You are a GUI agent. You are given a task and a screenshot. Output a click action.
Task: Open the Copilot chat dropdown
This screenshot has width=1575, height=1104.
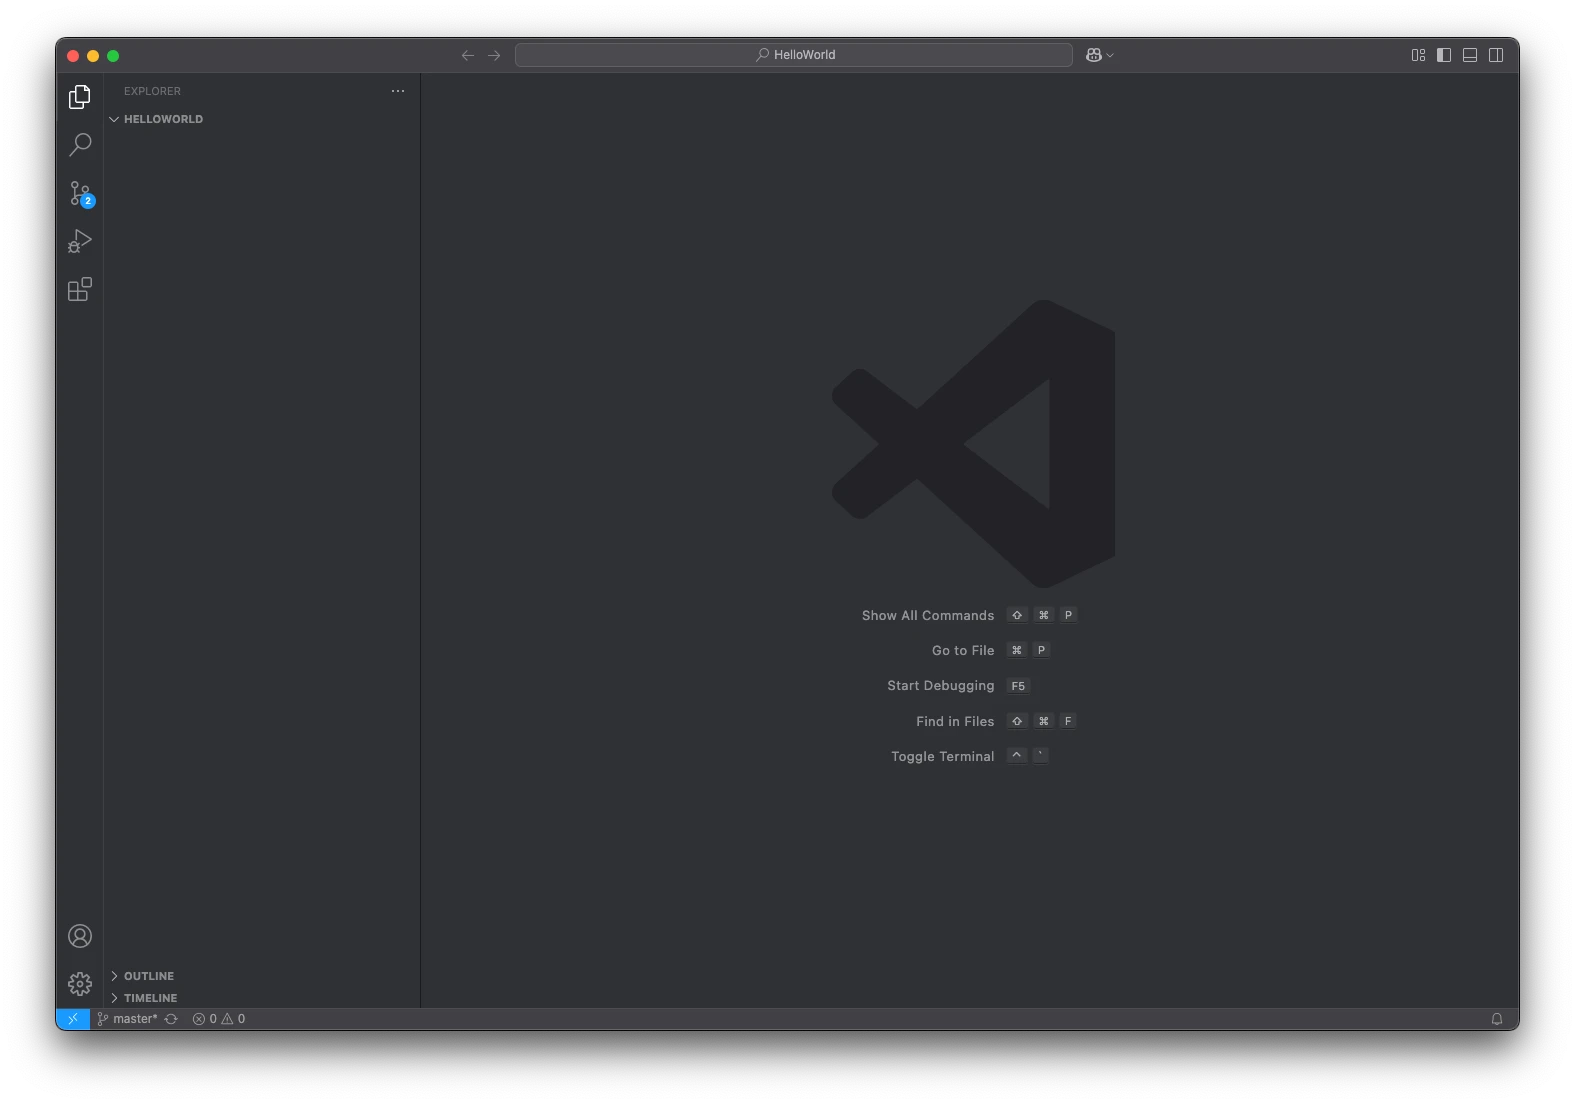pos(1100,55)
